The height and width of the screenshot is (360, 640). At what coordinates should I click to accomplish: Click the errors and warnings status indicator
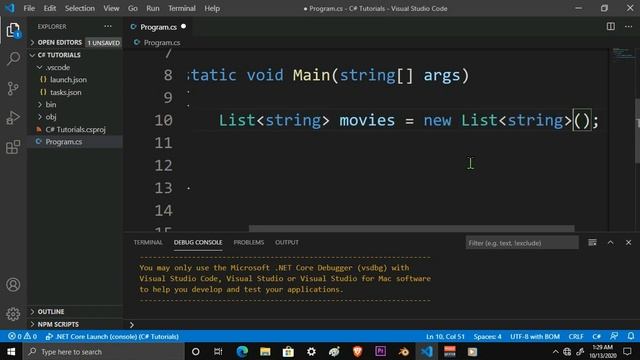[22, 336]
